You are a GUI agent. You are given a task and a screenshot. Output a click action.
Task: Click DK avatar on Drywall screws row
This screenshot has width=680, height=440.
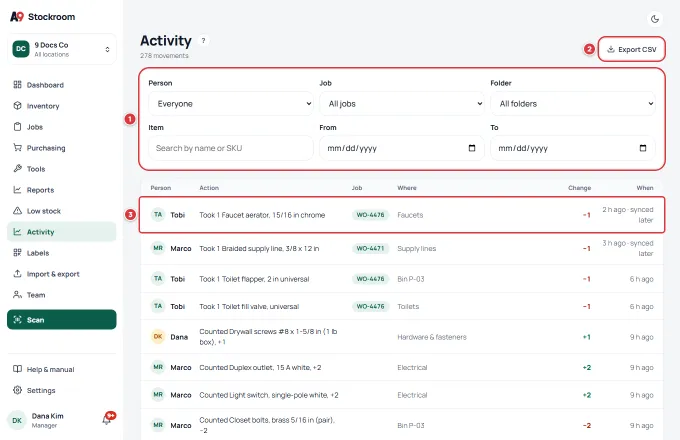coord(158,336)
